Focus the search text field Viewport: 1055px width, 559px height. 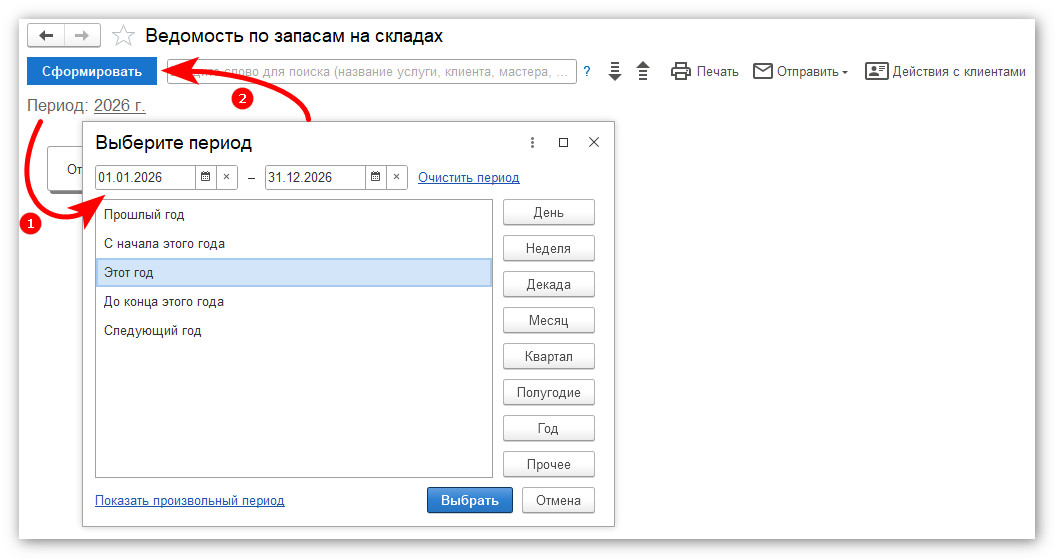tap(372, 71)
